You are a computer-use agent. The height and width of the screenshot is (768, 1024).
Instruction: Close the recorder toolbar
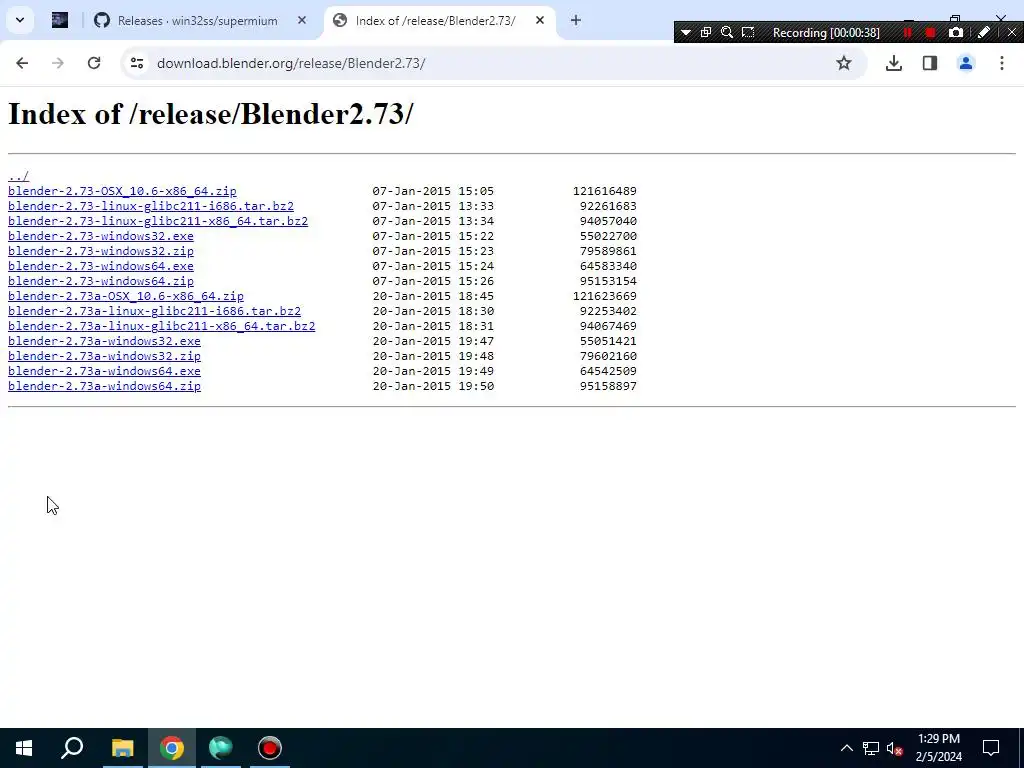(1012, 32)
